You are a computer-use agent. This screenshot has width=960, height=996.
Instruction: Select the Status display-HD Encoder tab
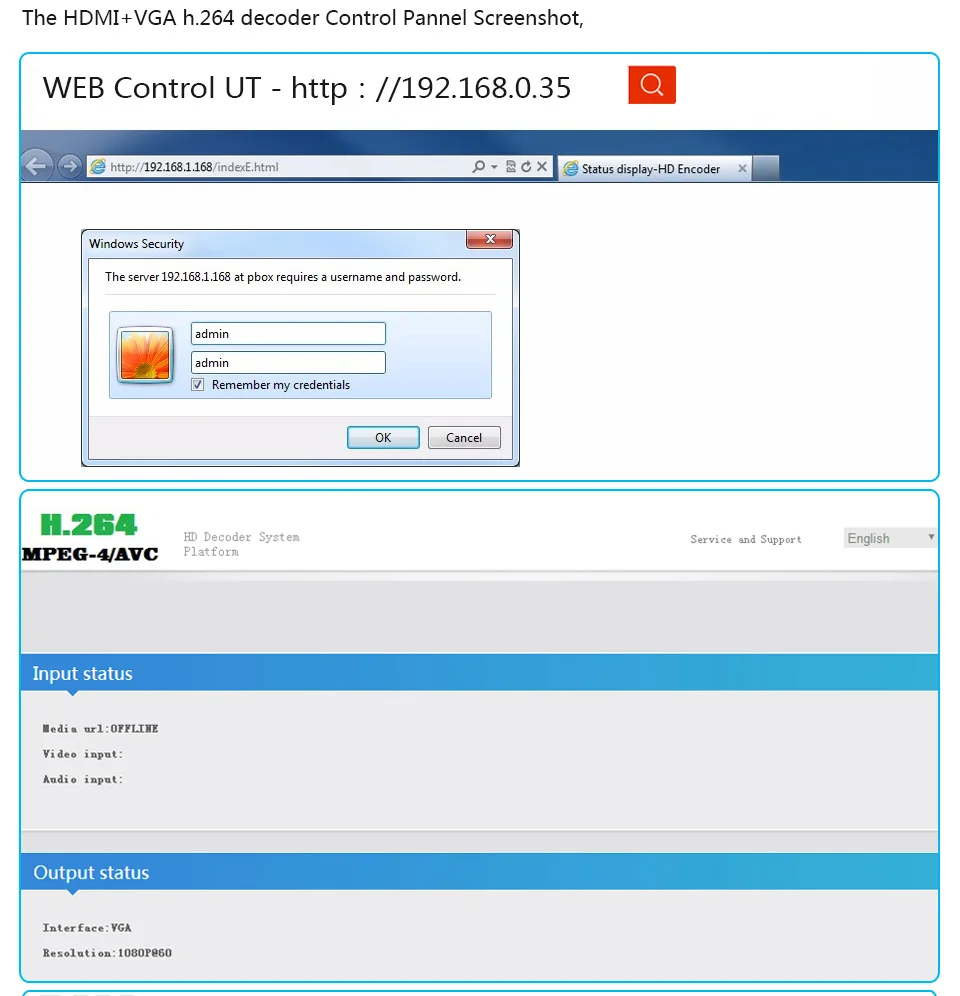654,169
